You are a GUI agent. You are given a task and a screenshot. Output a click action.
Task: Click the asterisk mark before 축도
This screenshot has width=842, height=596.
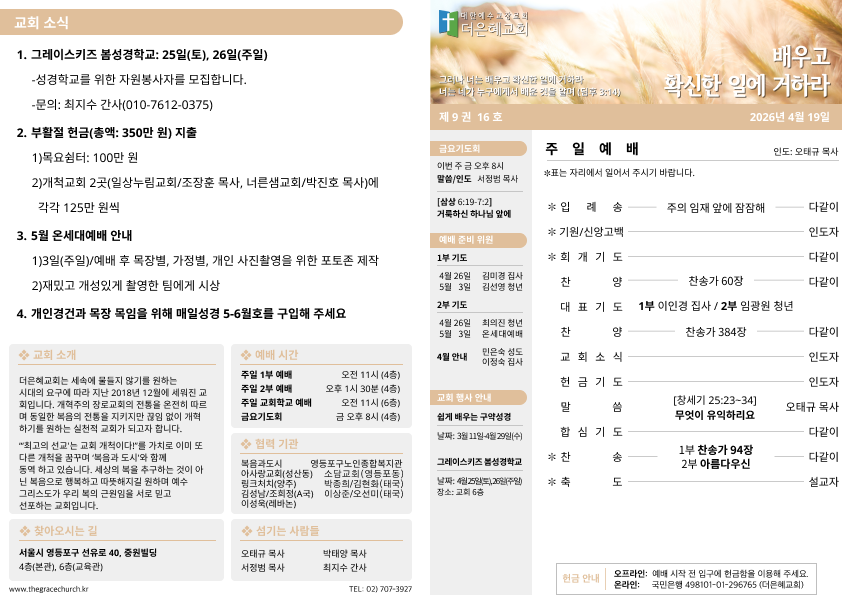[x=551, y=482]
